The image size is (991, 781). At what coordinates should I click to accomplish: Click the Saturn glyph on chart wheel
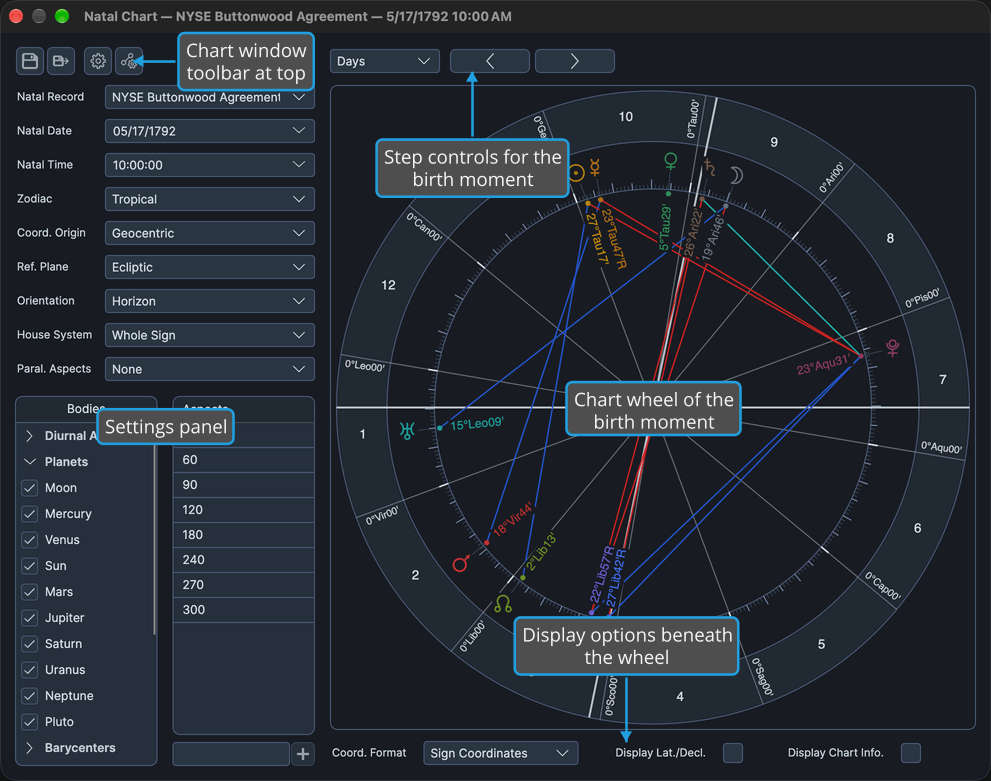(710, 167)
